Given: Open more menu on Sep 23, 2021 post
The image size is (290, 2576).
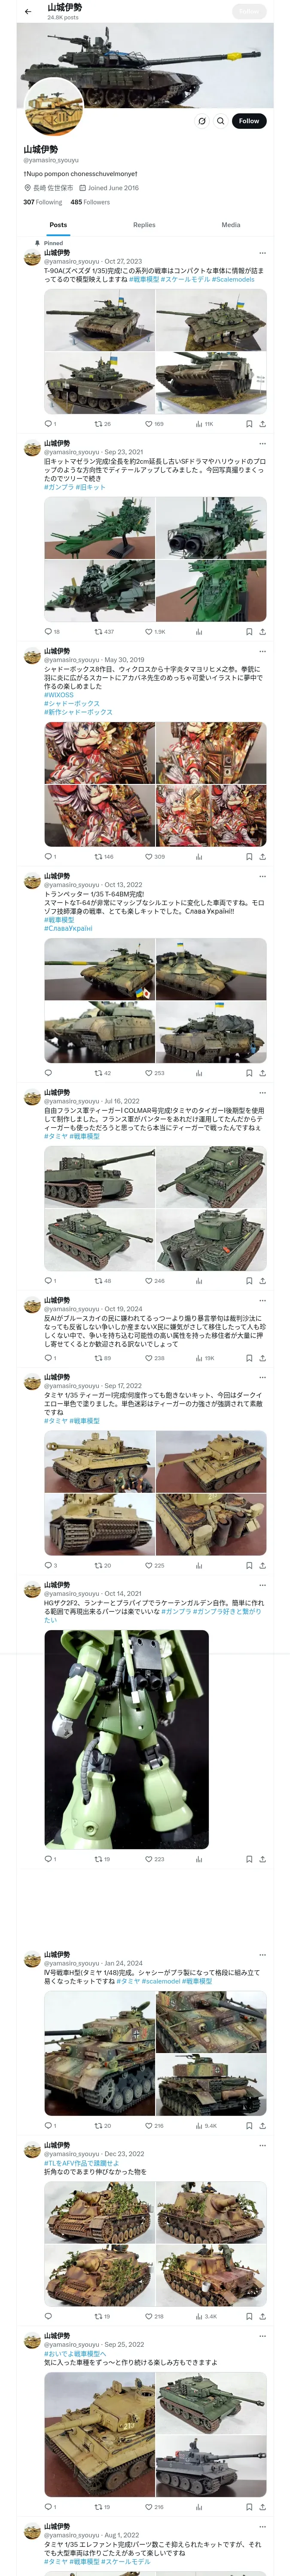Looking at the screenshot, I should pyautogui.click(x=262, y=443).
